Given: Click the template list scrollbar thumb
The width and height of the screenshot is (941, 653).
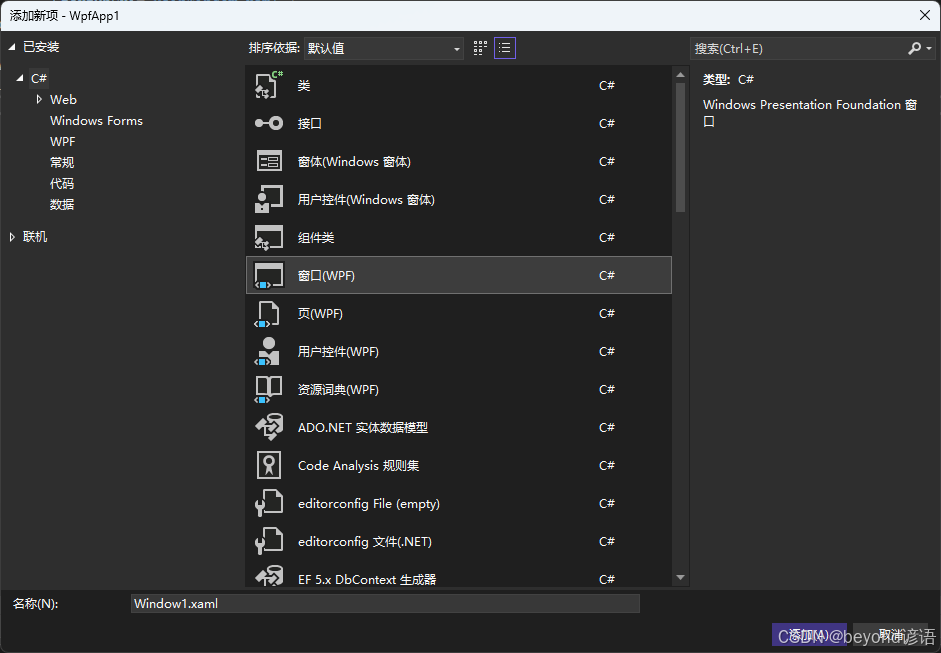Looking at the screenshot, I should (680, 148).
